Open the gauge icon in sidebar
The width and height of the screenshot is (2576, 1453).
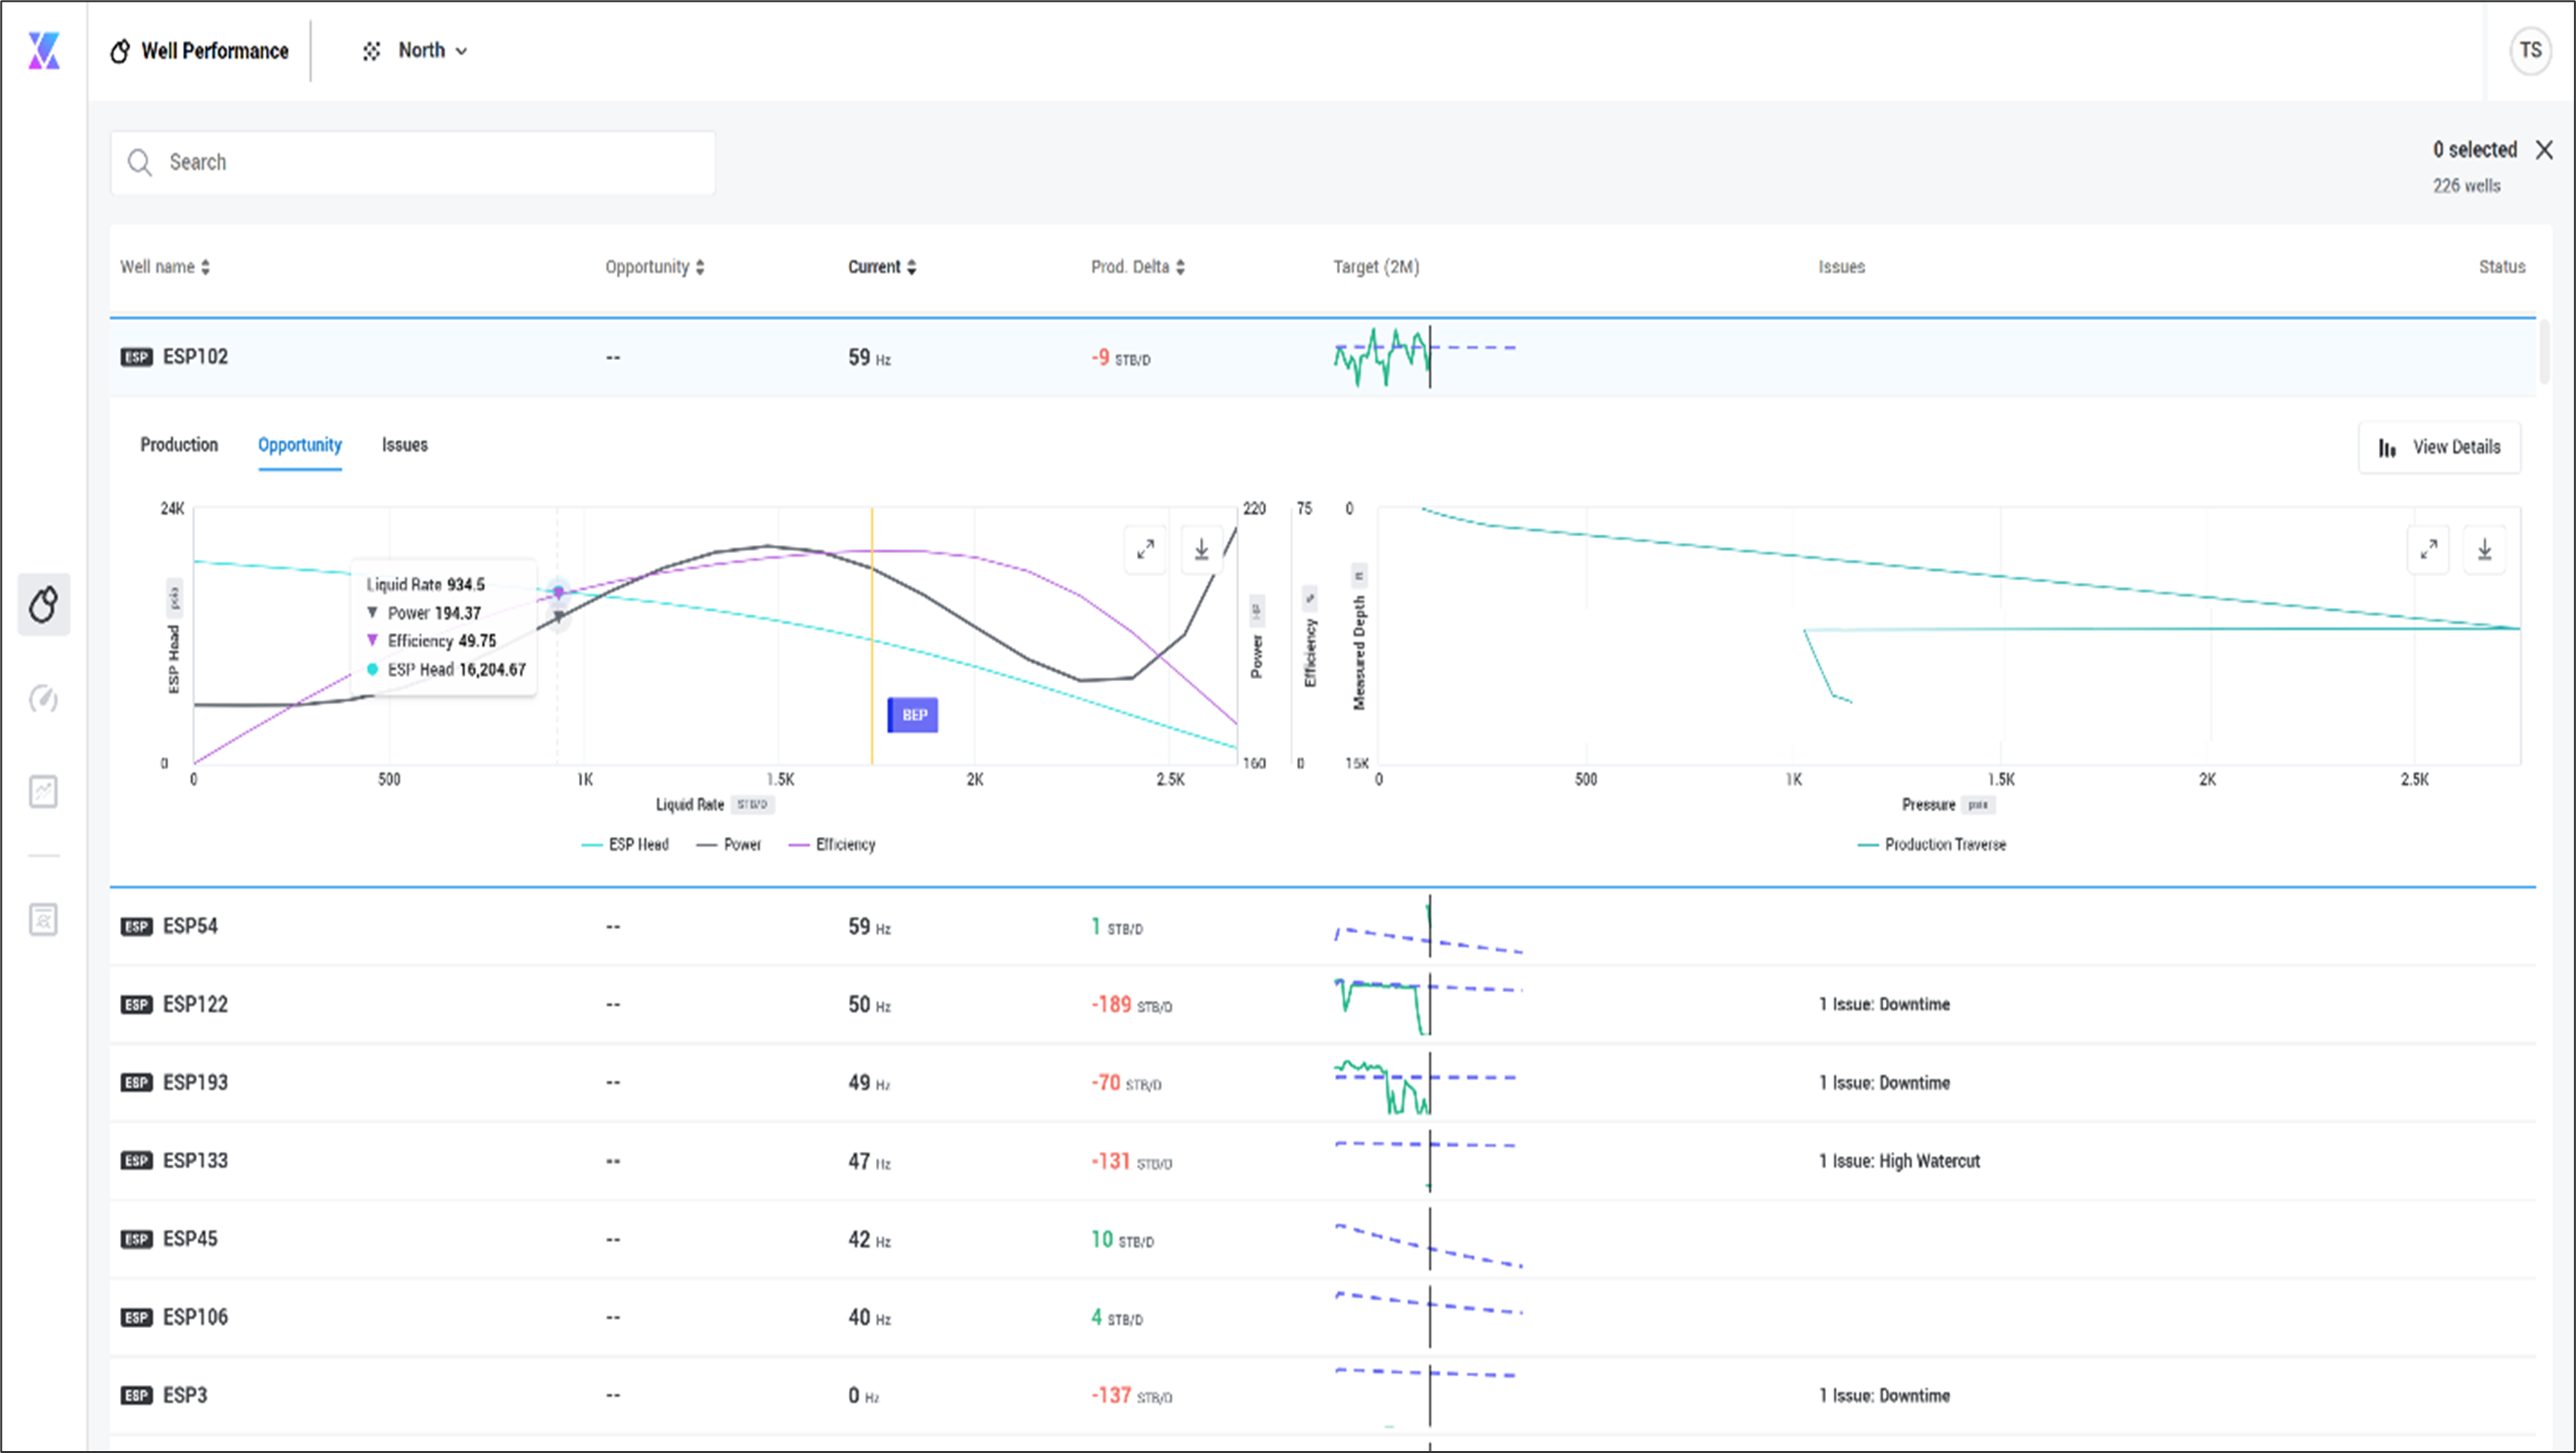coord(43,698)
